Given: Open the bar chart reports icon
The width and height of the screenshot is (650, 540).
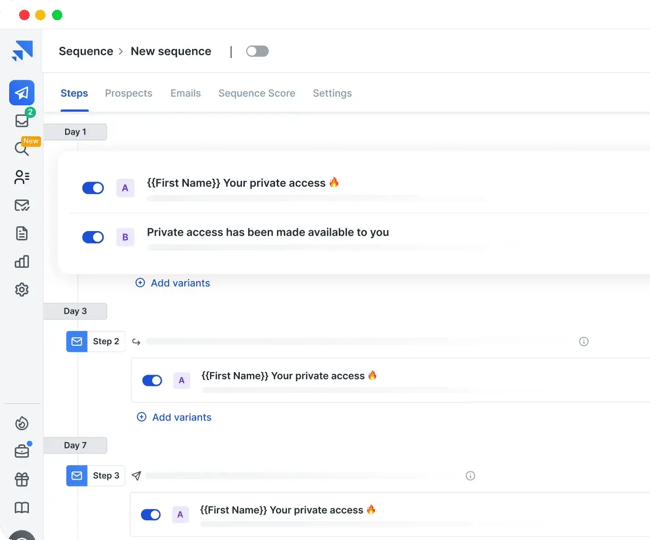Looking at the screenshot, I should (x=22, y=262).
